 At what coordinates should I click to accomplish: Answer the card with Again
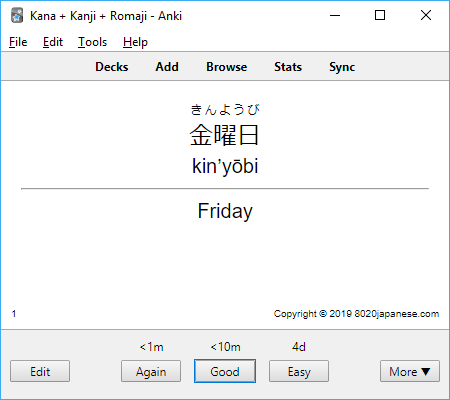(x=151, y=371)
